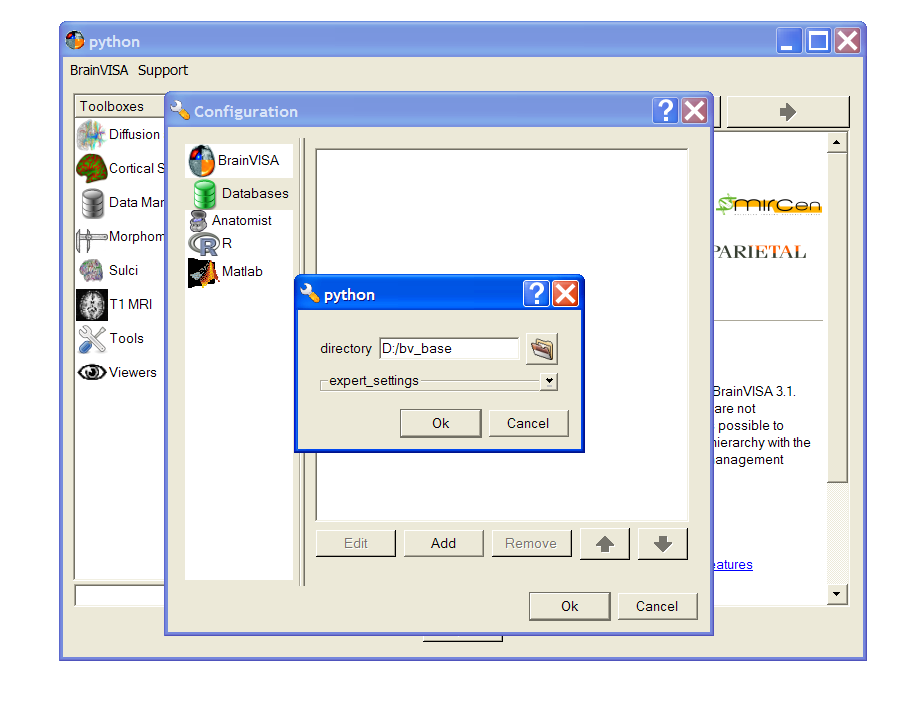Open the T1 MRI toolbox
This screenshot has height=701, width=909.
pos(91,304)
